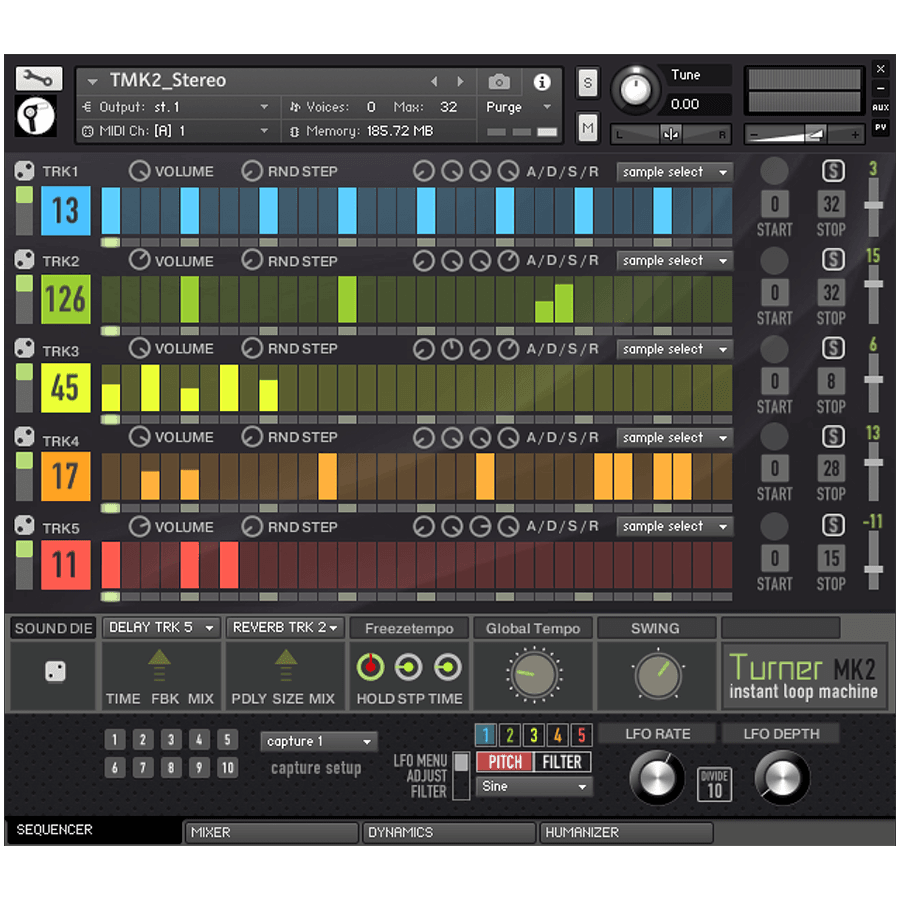Open TRK2 sample select dropdown
Image resolution: width=900 pixels, height=900 pixels.
pos(674,261)
